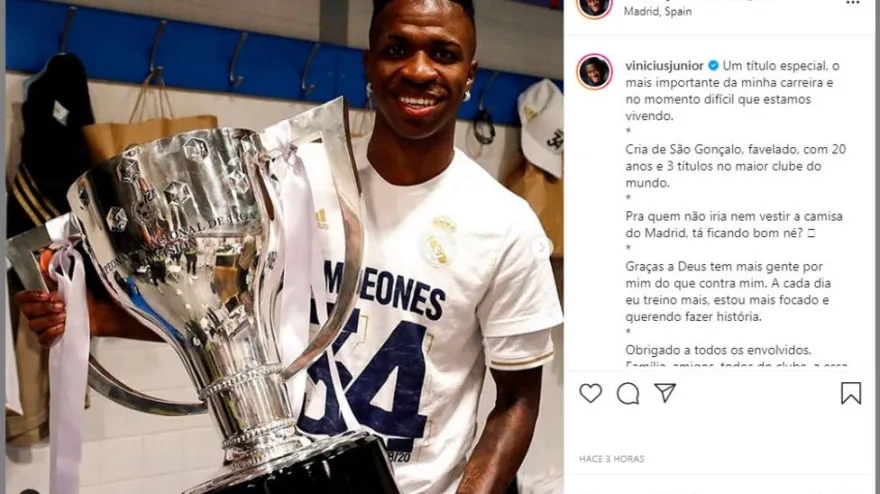Click the HACE 3 HORAS timestamp
Screen dimensions: 880x494
tap(612, 459)
